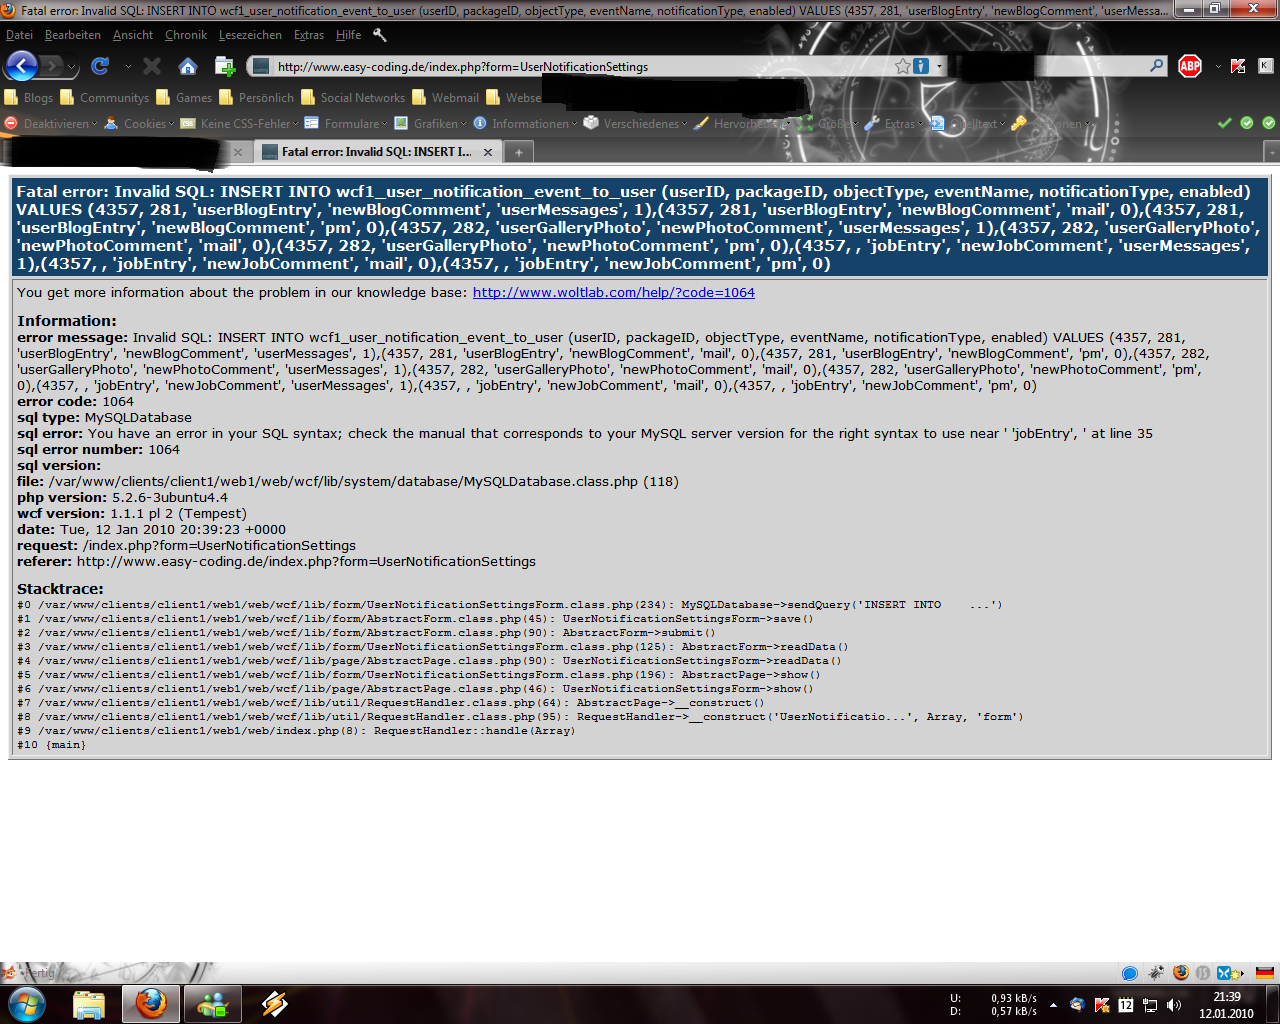Click the new bookmark folder plus icon

225,66
